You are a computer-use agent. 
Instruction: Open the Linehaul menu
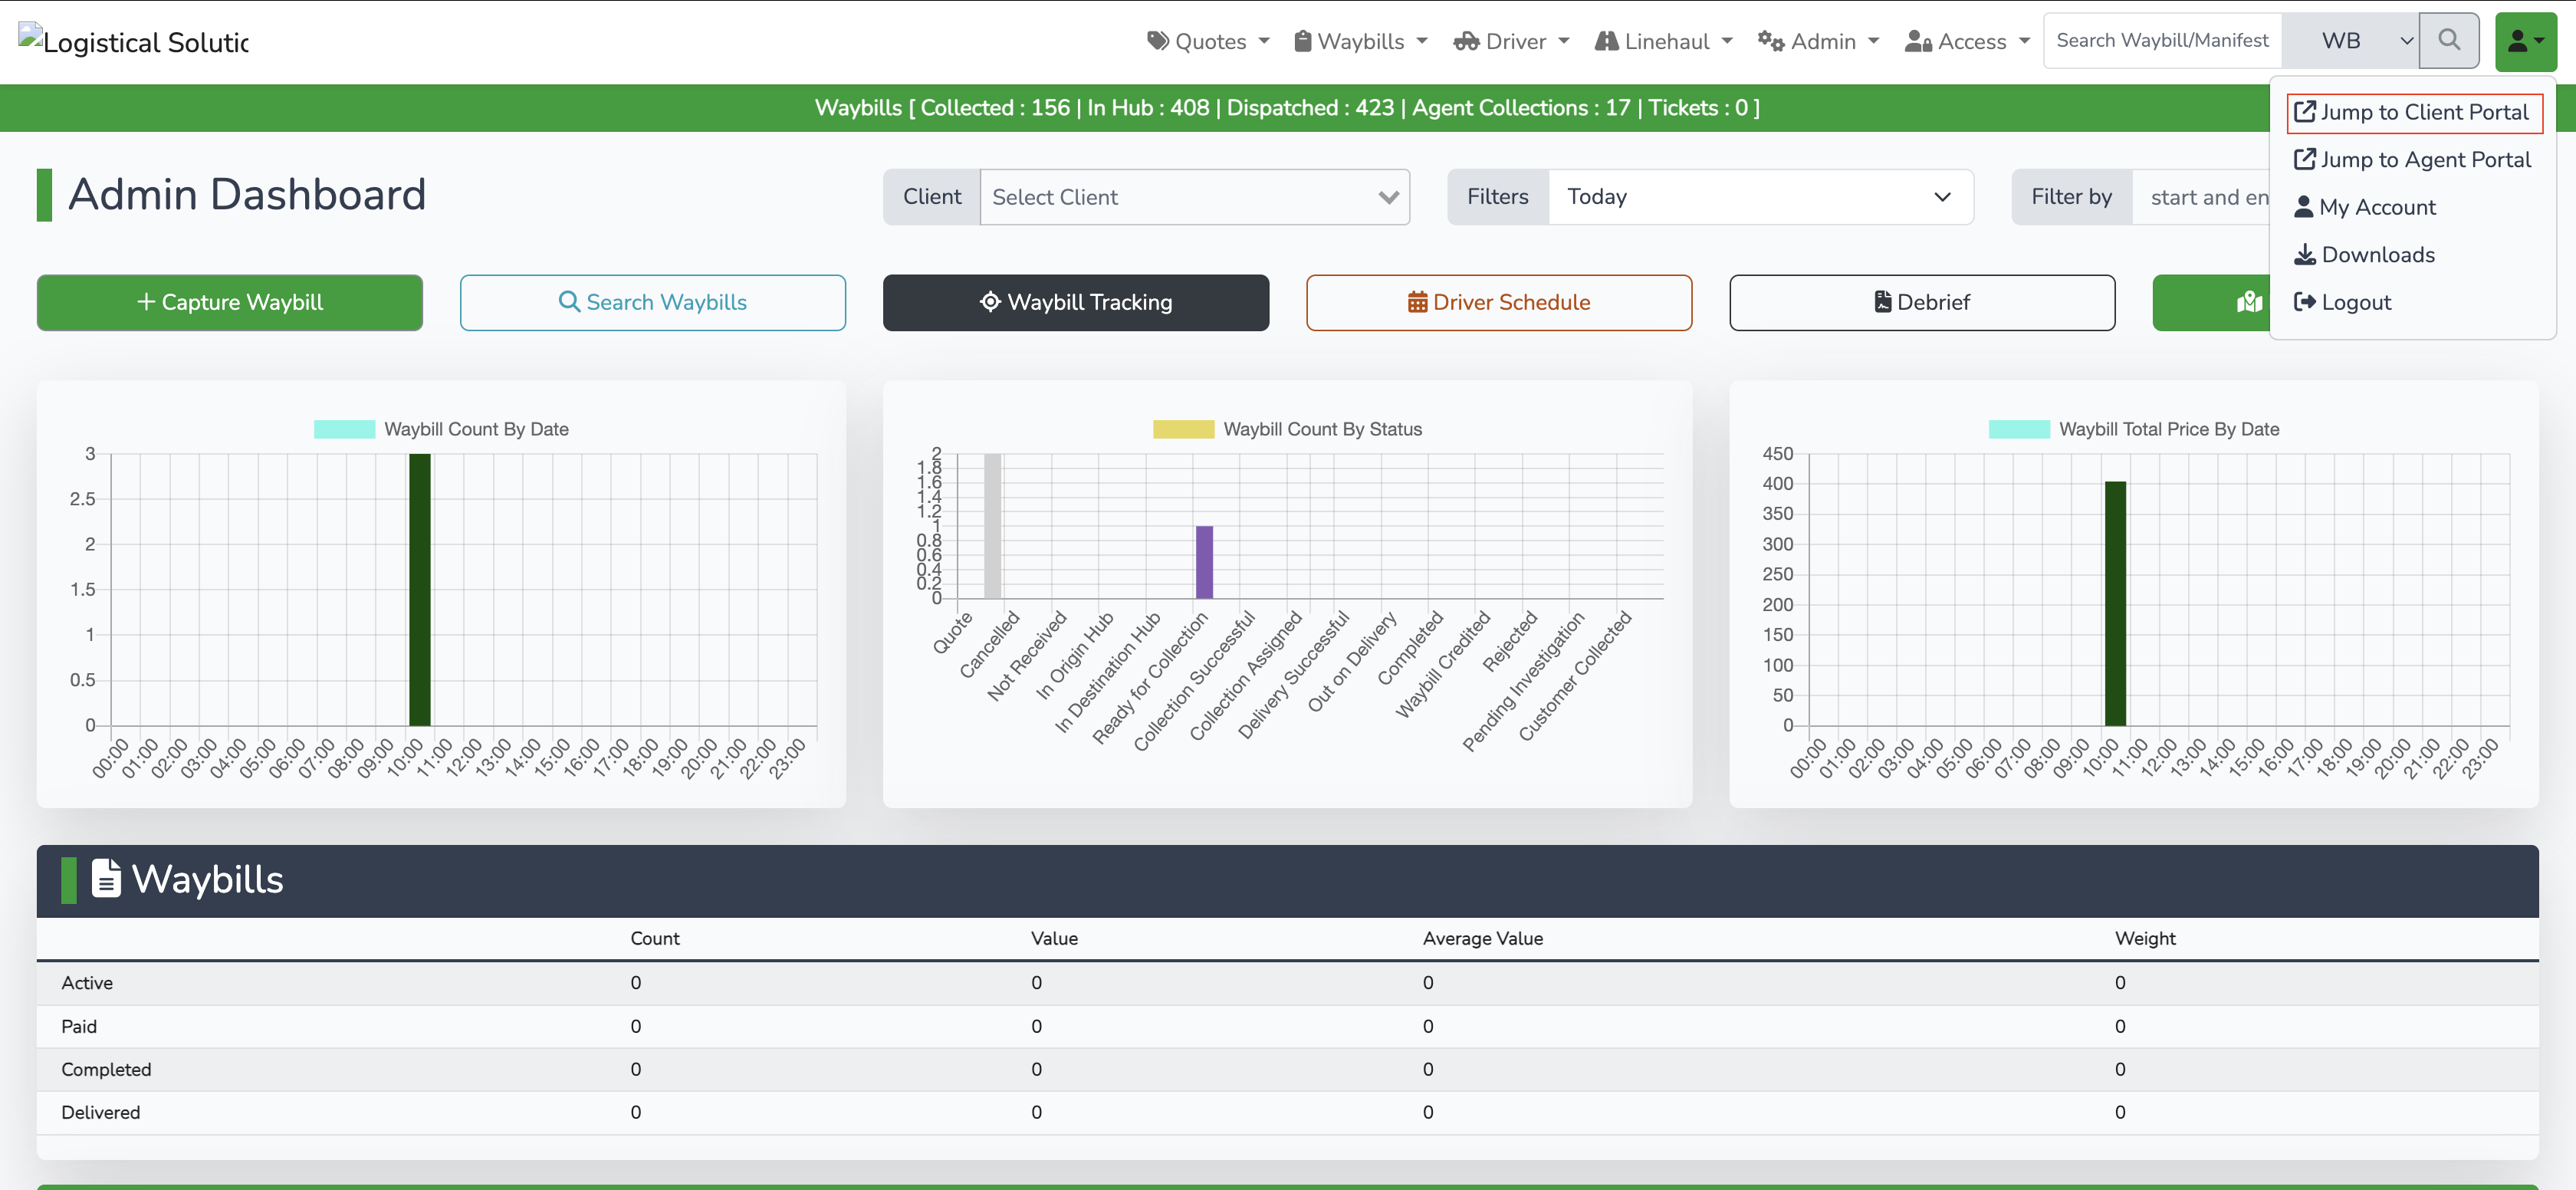(1662, 41)
